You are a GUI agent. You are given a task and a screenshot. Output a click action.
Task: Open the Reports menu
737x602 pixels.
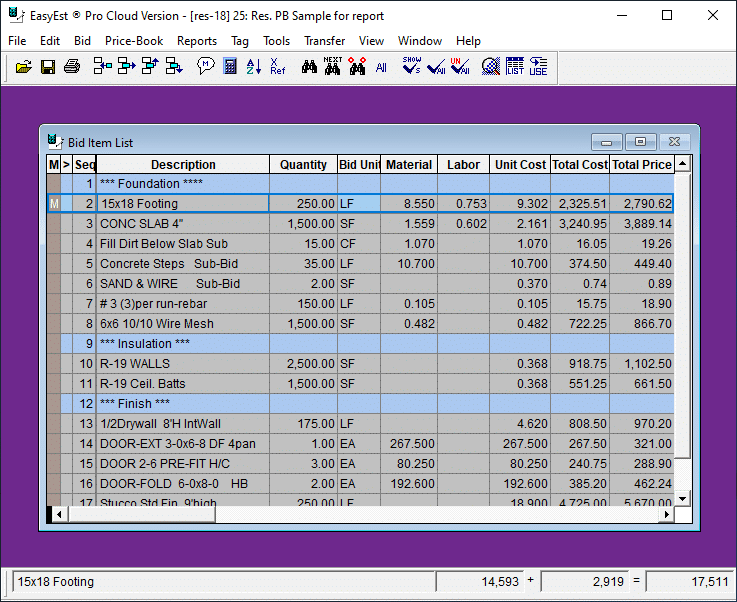[x=197, y=41]
